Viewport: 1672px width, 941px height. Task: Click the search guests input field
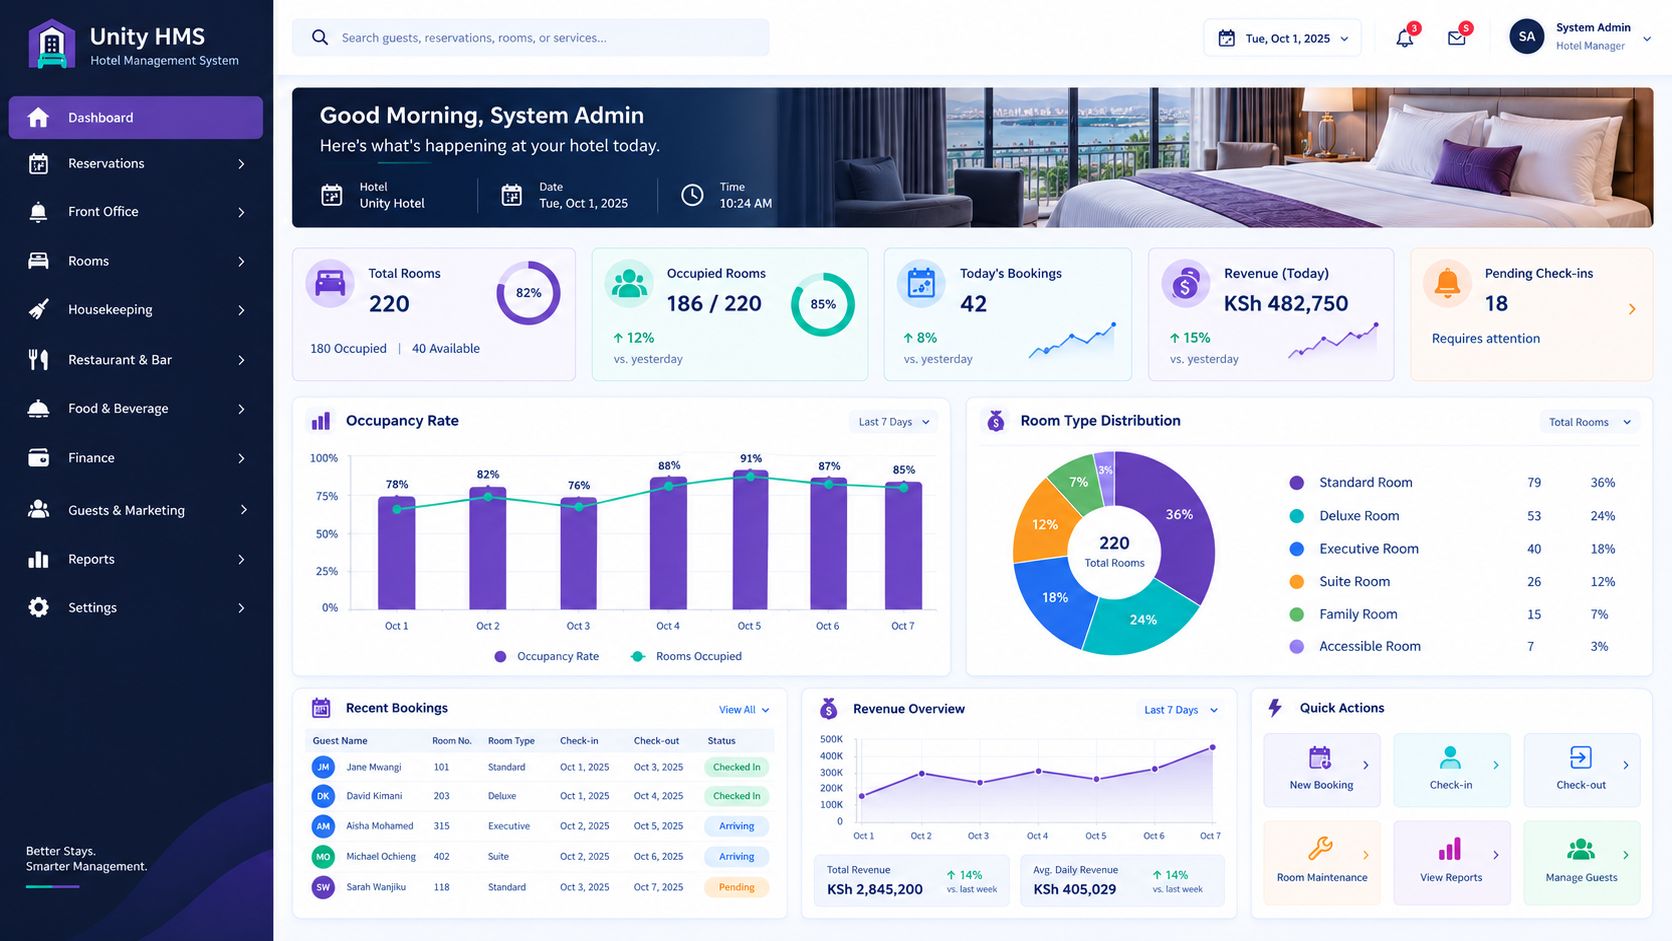coord(531,38)
